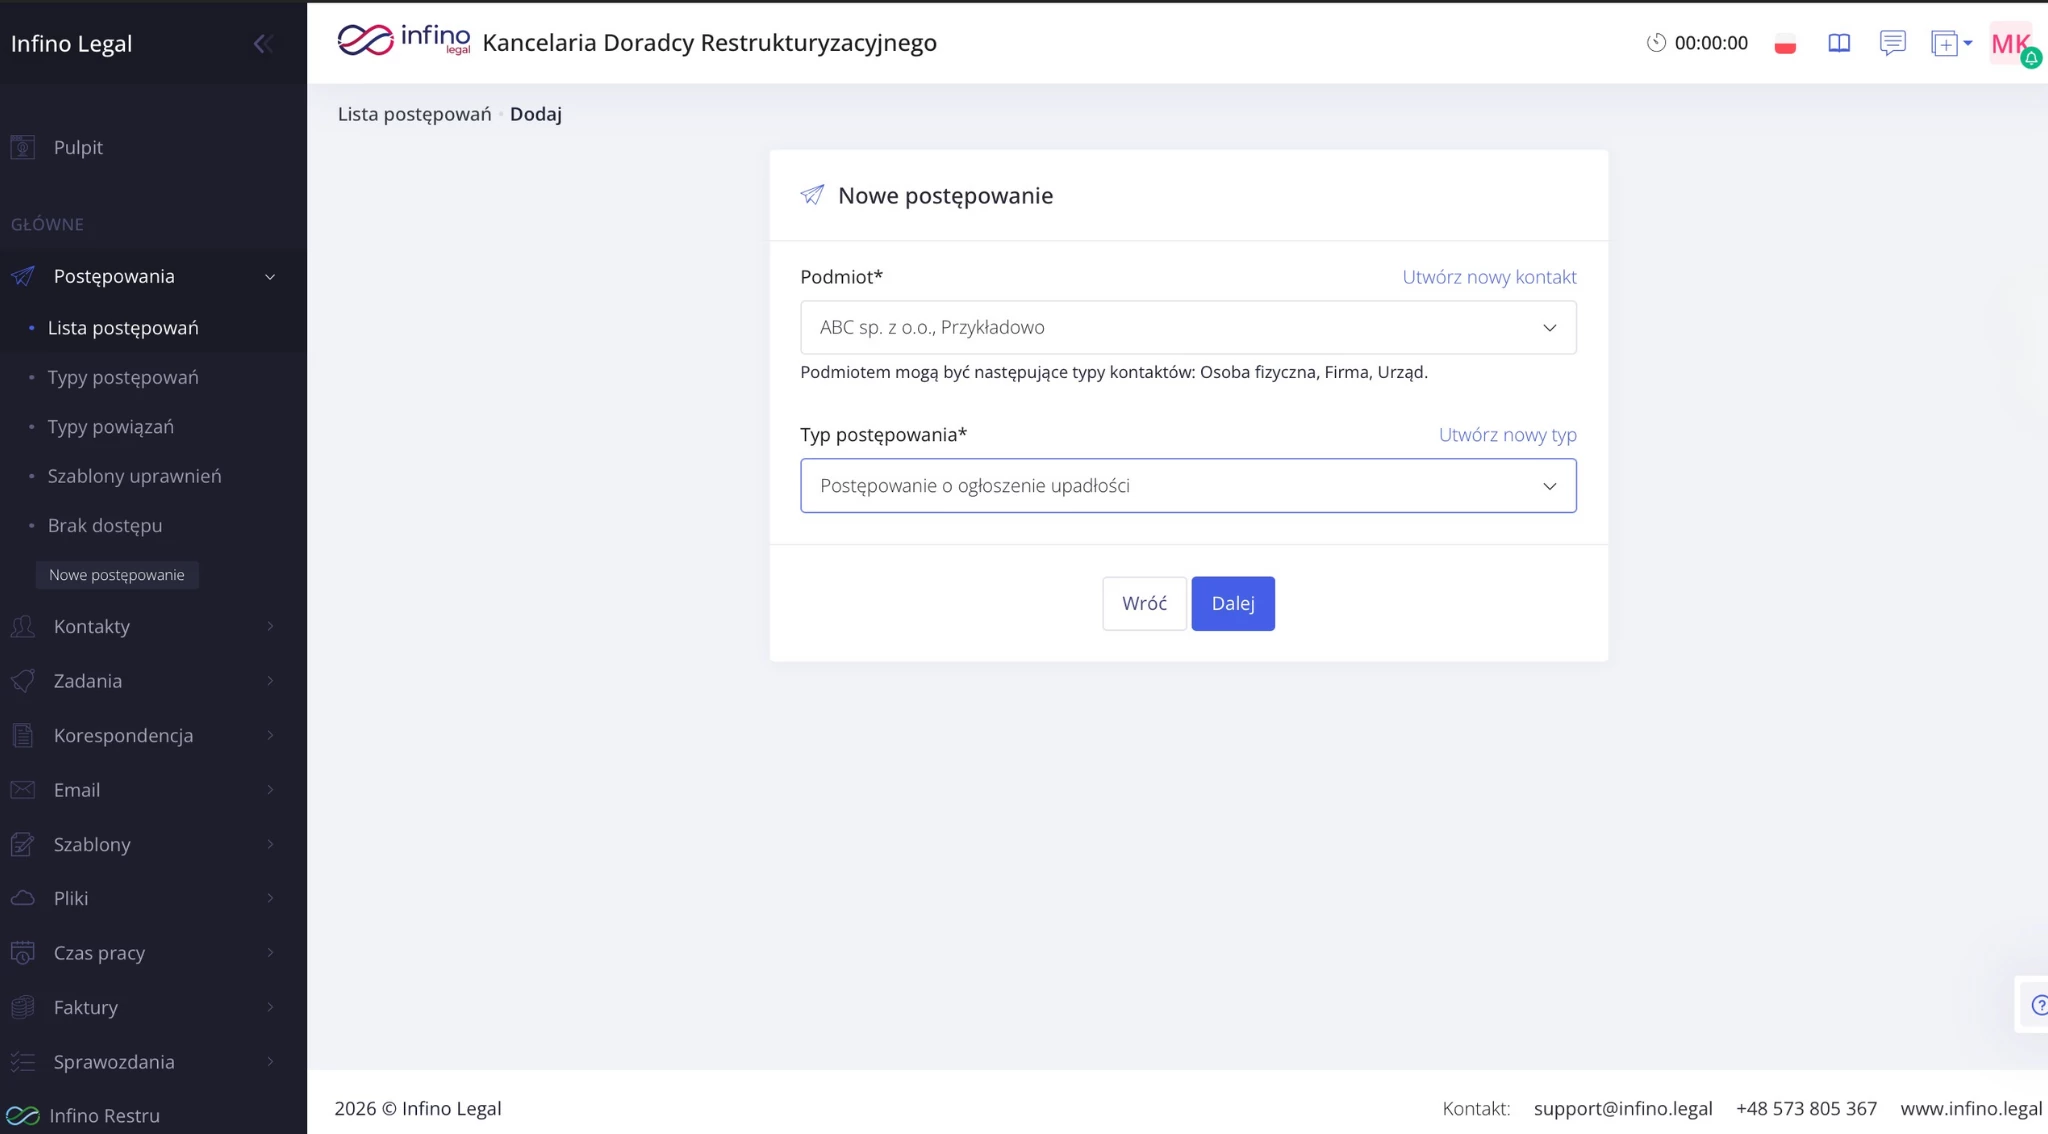This screenshot has height=1134, width=2048.
Task: Open the book documentation icon
Action: [x=1839, y=43]
